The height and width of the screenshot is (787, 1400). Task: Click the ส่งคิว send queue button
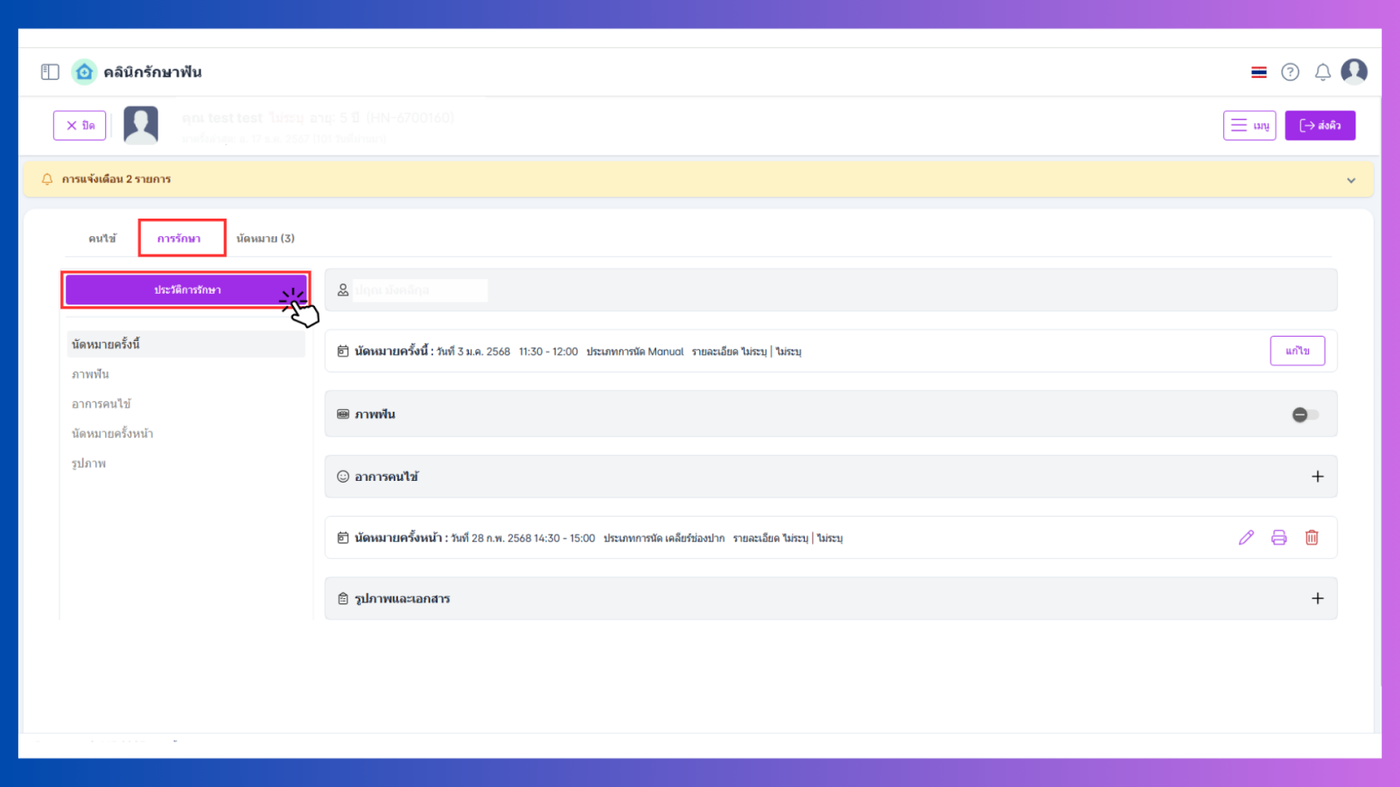(x=1320, y=125)
